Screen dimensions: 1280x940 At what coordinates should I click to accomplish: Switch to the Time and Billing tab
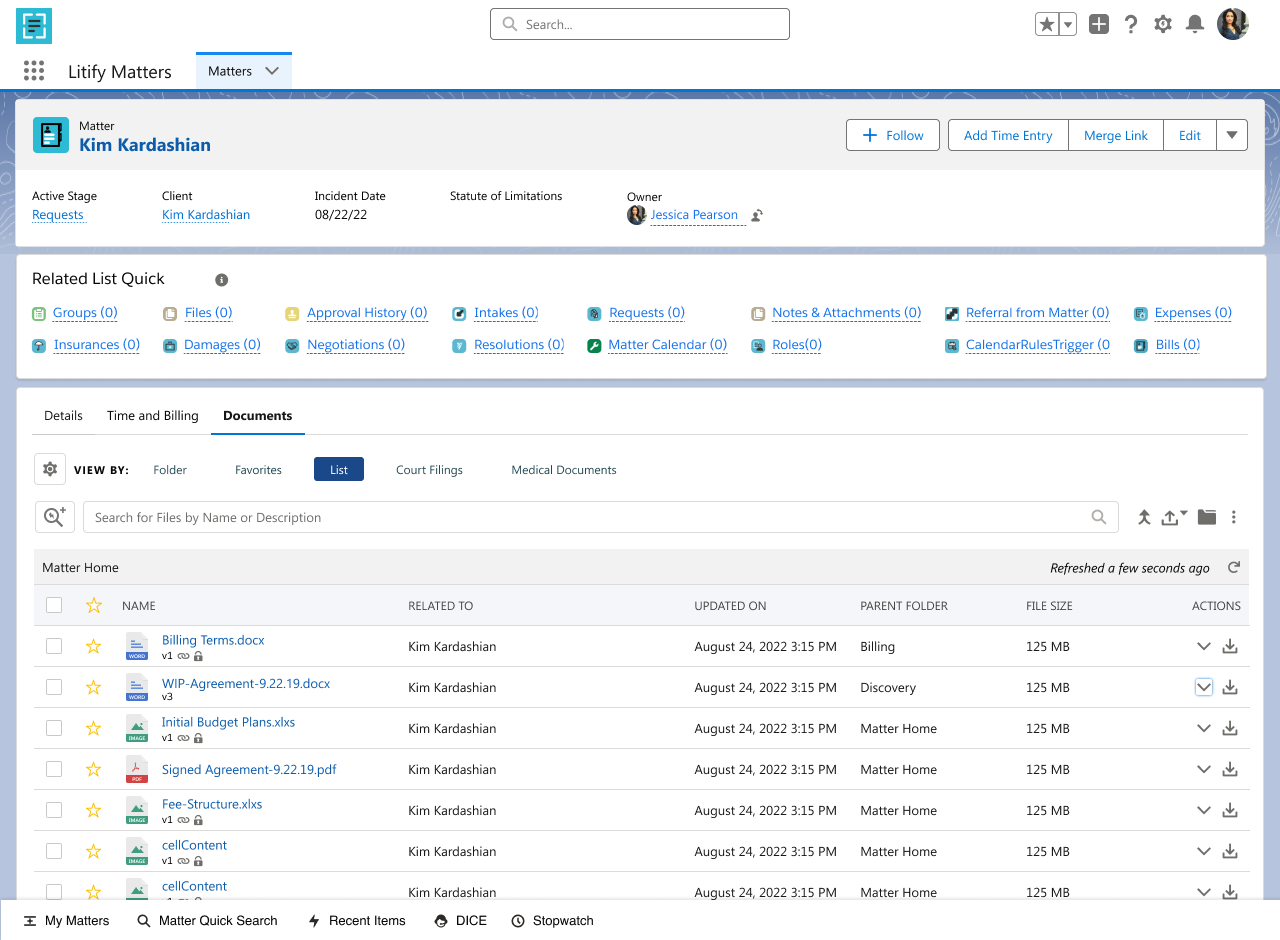(x=153, y=415)
